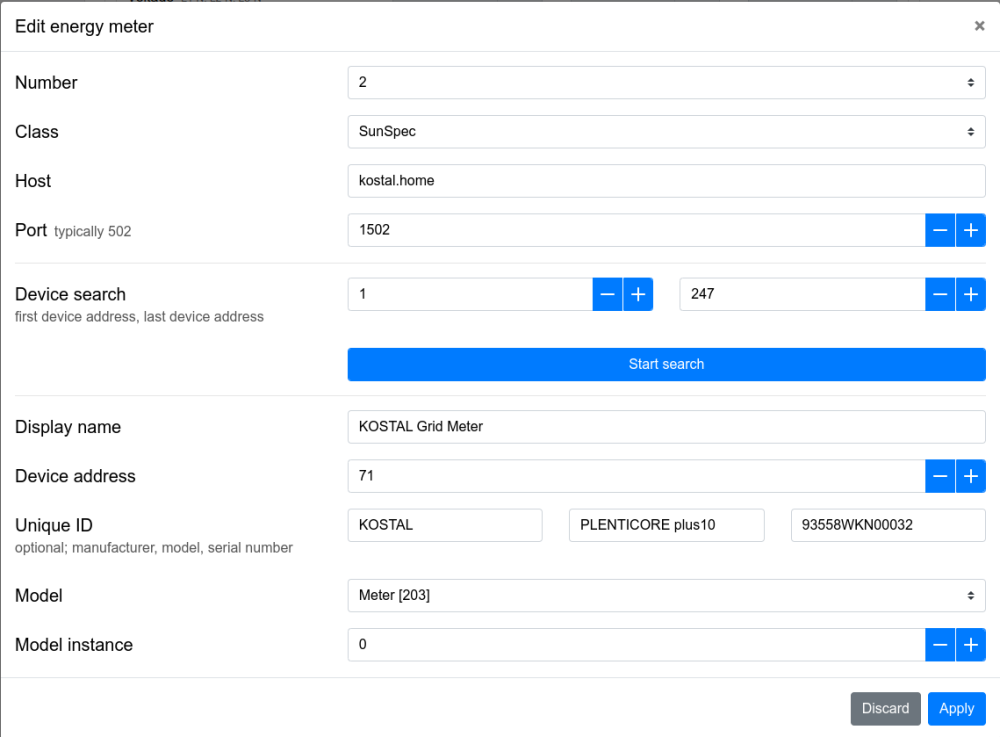
Task: Open the Number dropdown
Action: 666,83
